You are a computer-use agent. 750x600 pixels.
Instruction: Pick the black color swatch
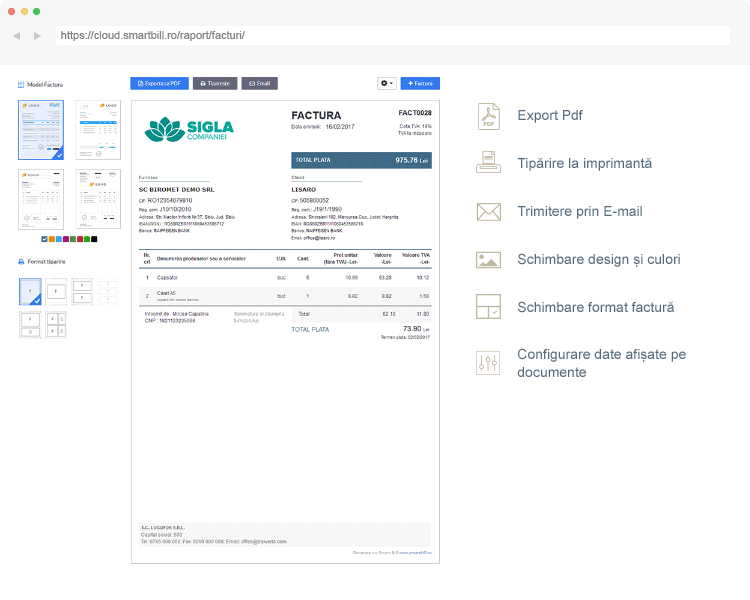[x=94, y=239]
